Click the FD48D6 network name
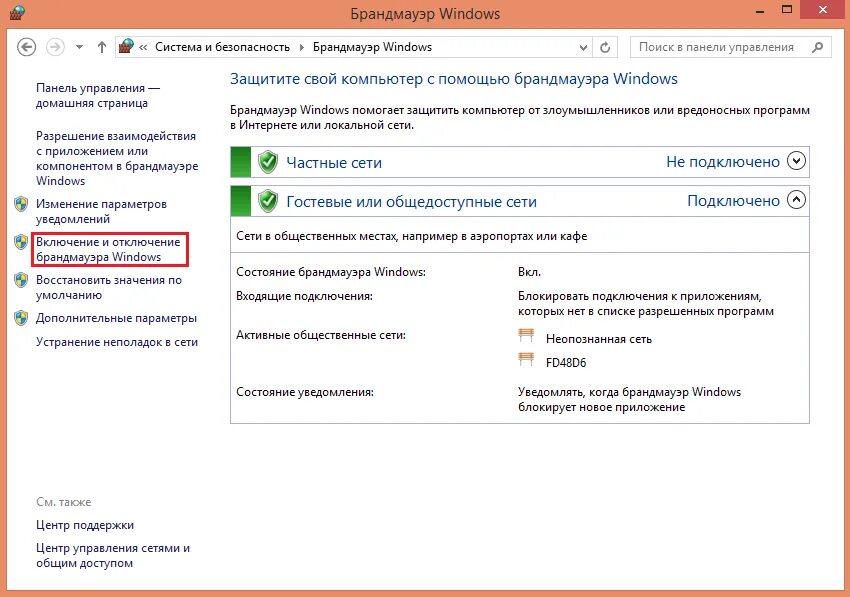 [x=566, y=363]
